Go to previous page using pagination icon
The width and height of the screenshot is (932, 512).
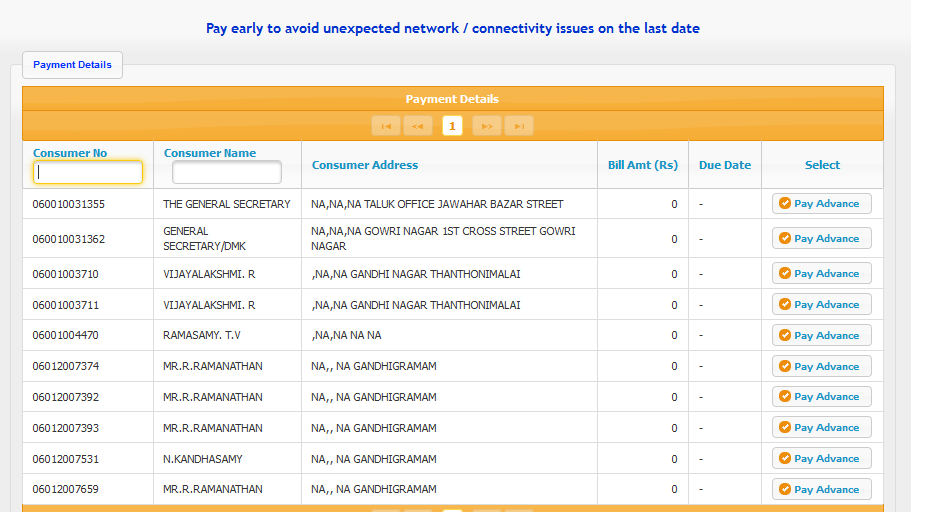418,126
